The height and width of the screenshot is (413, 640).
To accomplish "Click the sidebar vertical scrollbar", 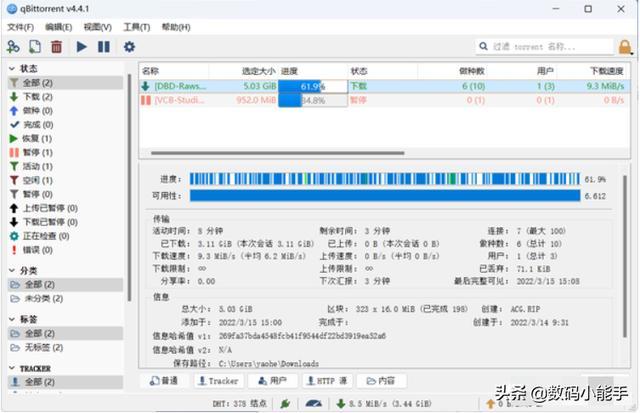I will (x=129, y=188).
